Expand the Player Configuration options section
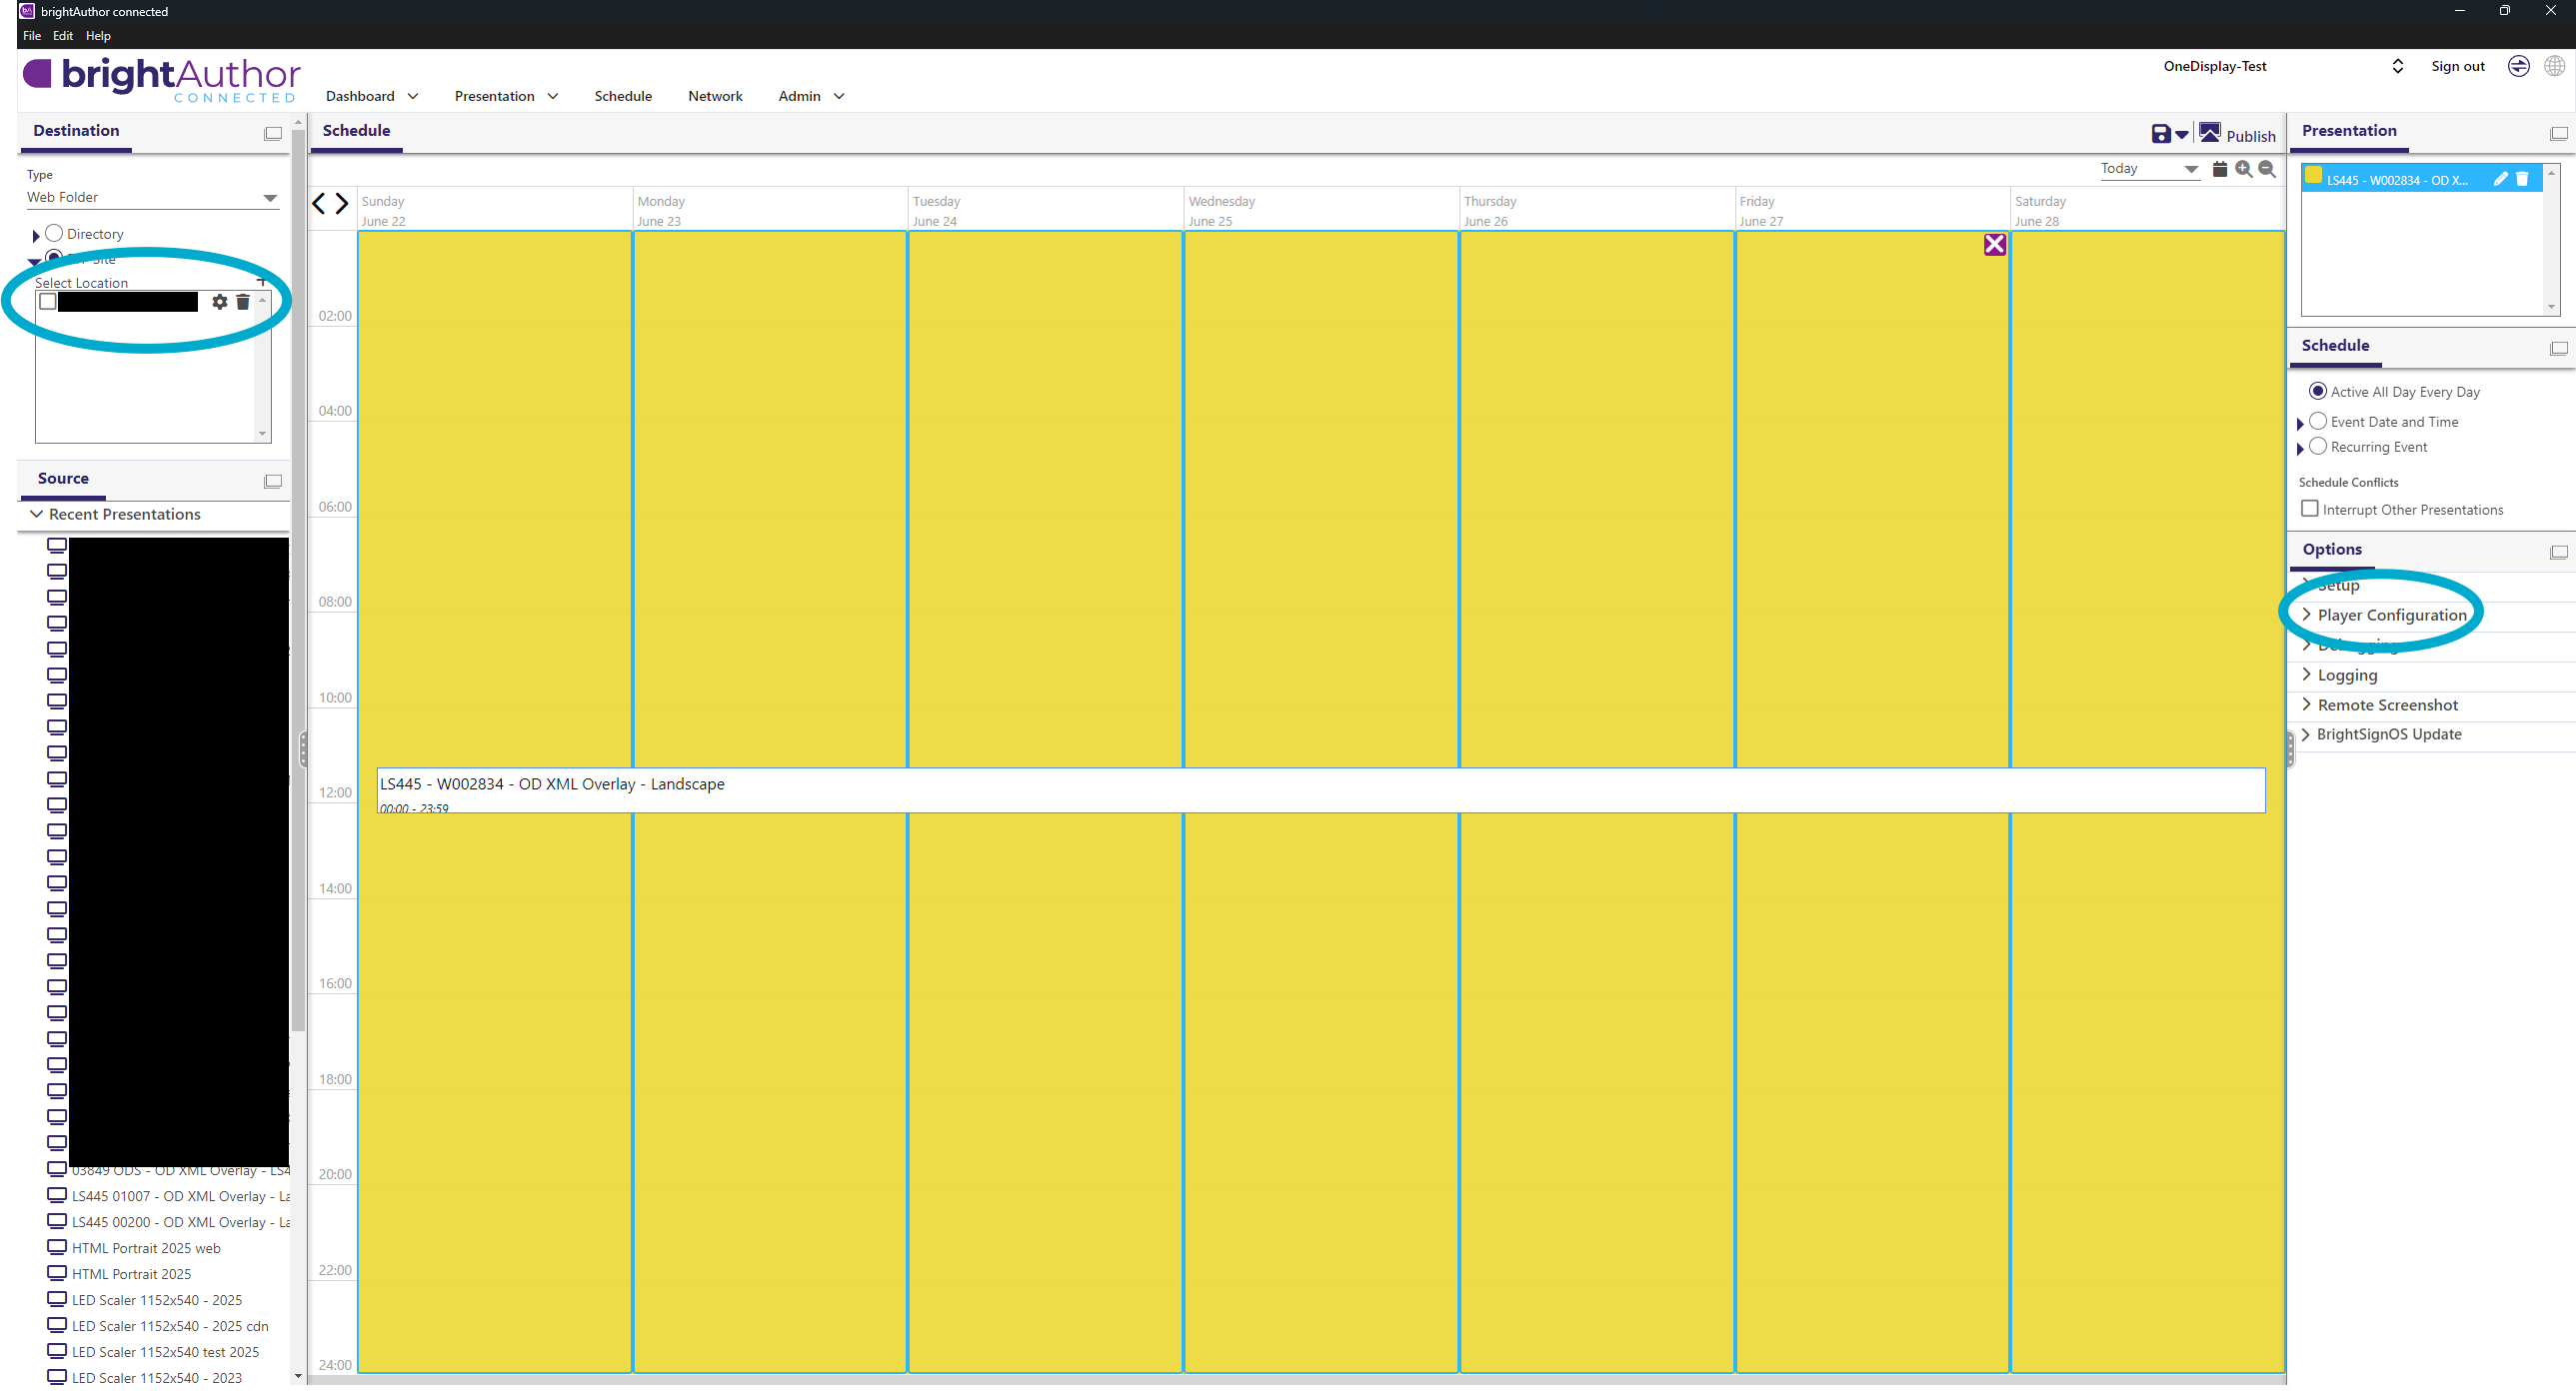This screenshot has width=2576, height=1391. pyautogui.click(x=2391, y=615)
